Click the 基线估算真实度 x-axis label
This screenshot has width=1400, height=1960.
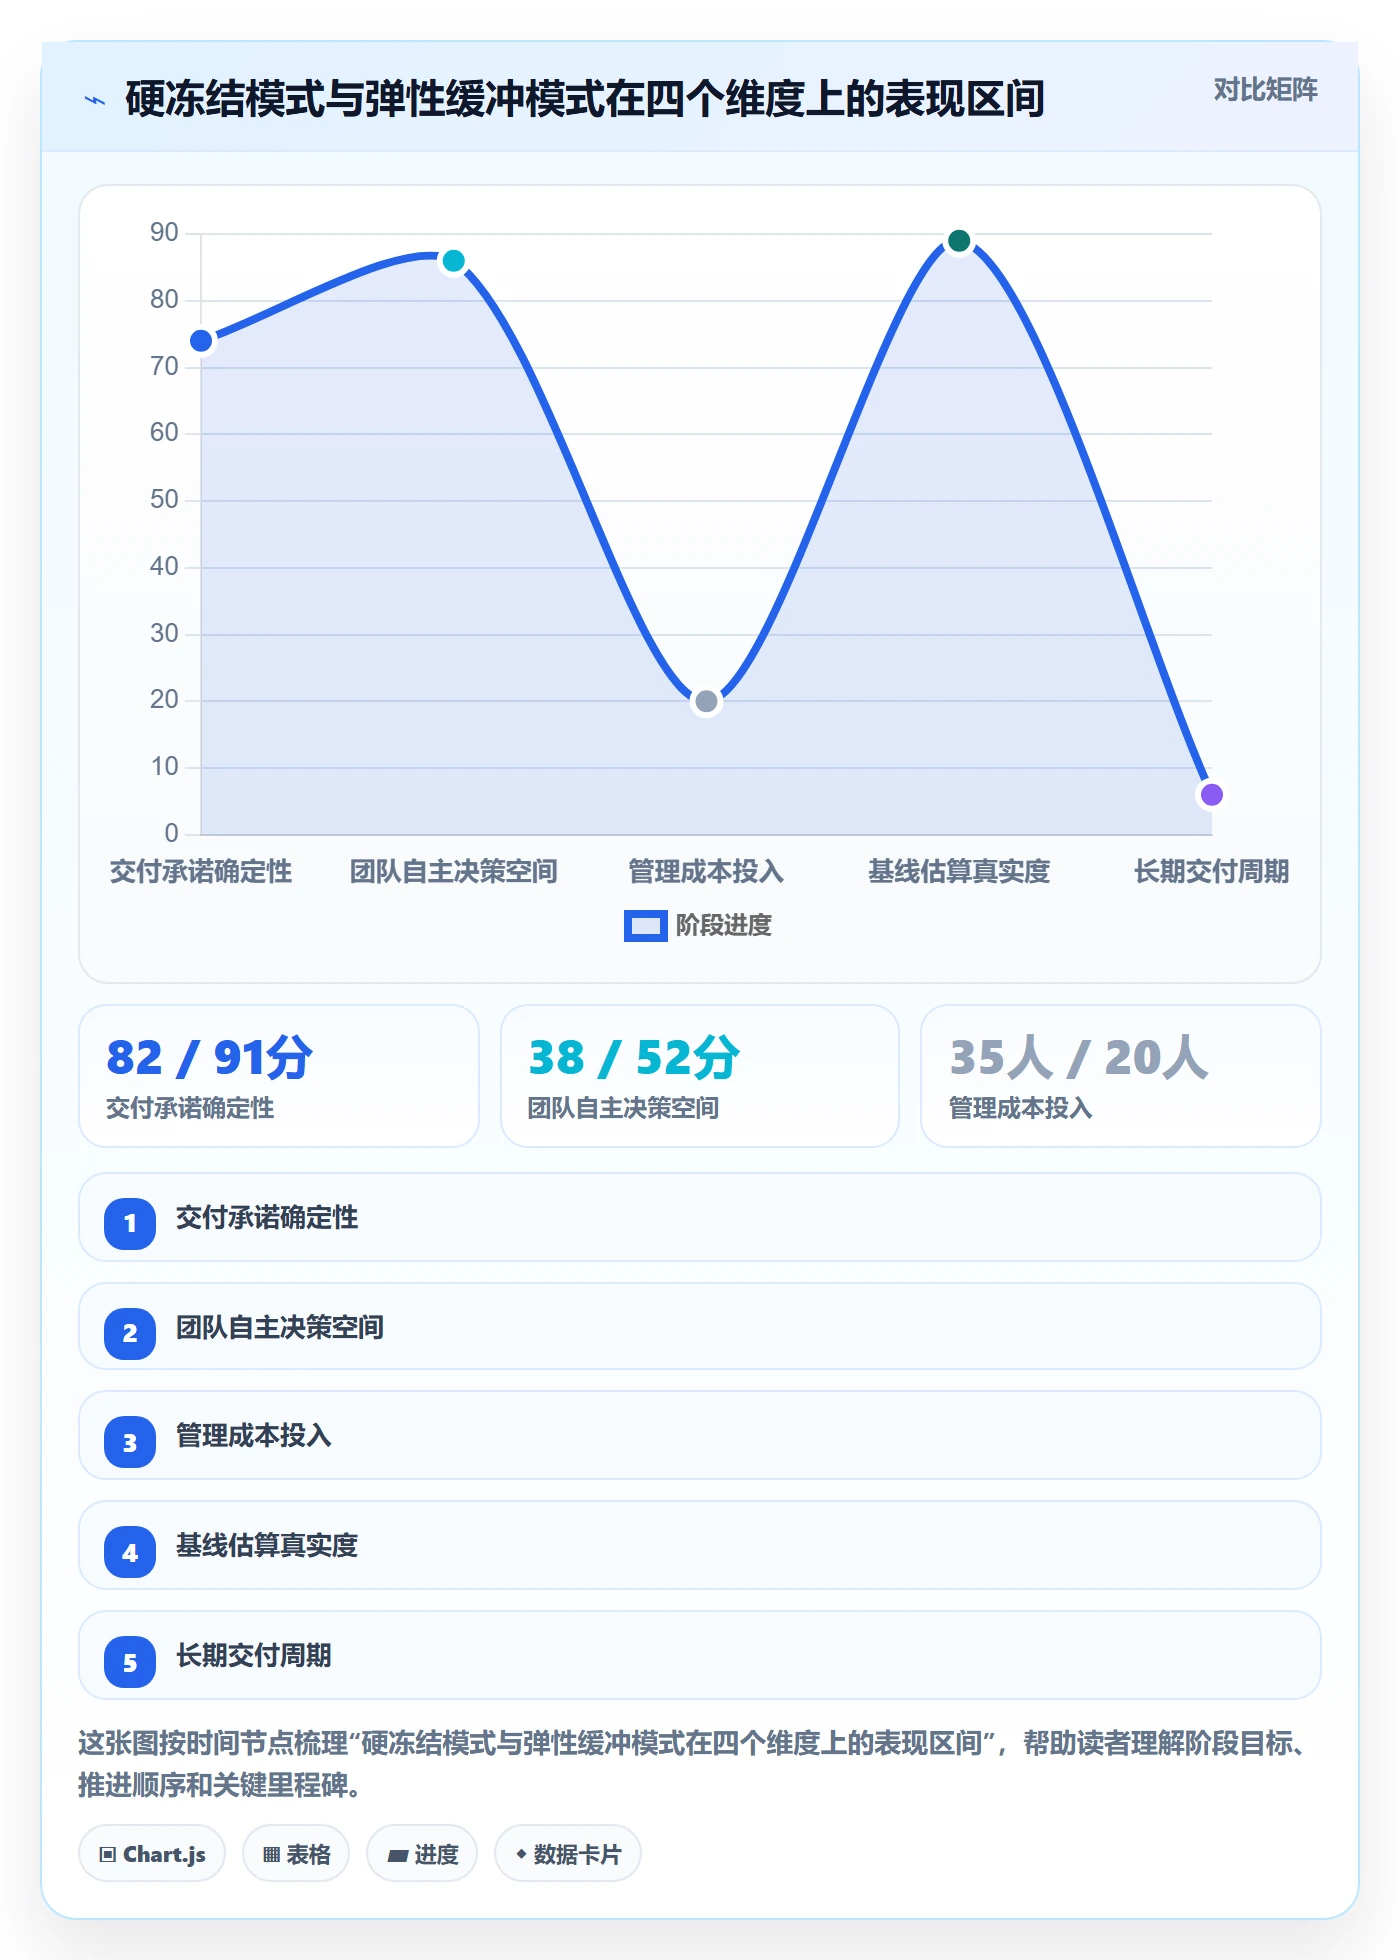tap(959, 872)
